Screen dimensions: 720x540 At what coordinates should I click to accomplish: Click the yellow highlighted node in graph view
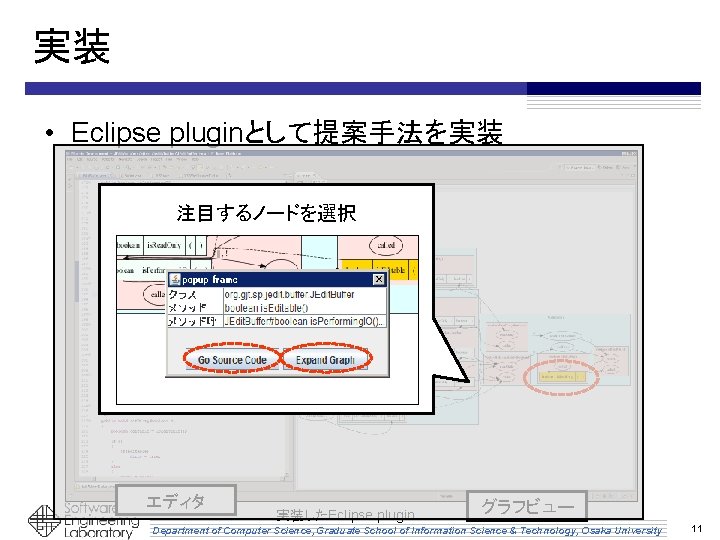(562, 377)
